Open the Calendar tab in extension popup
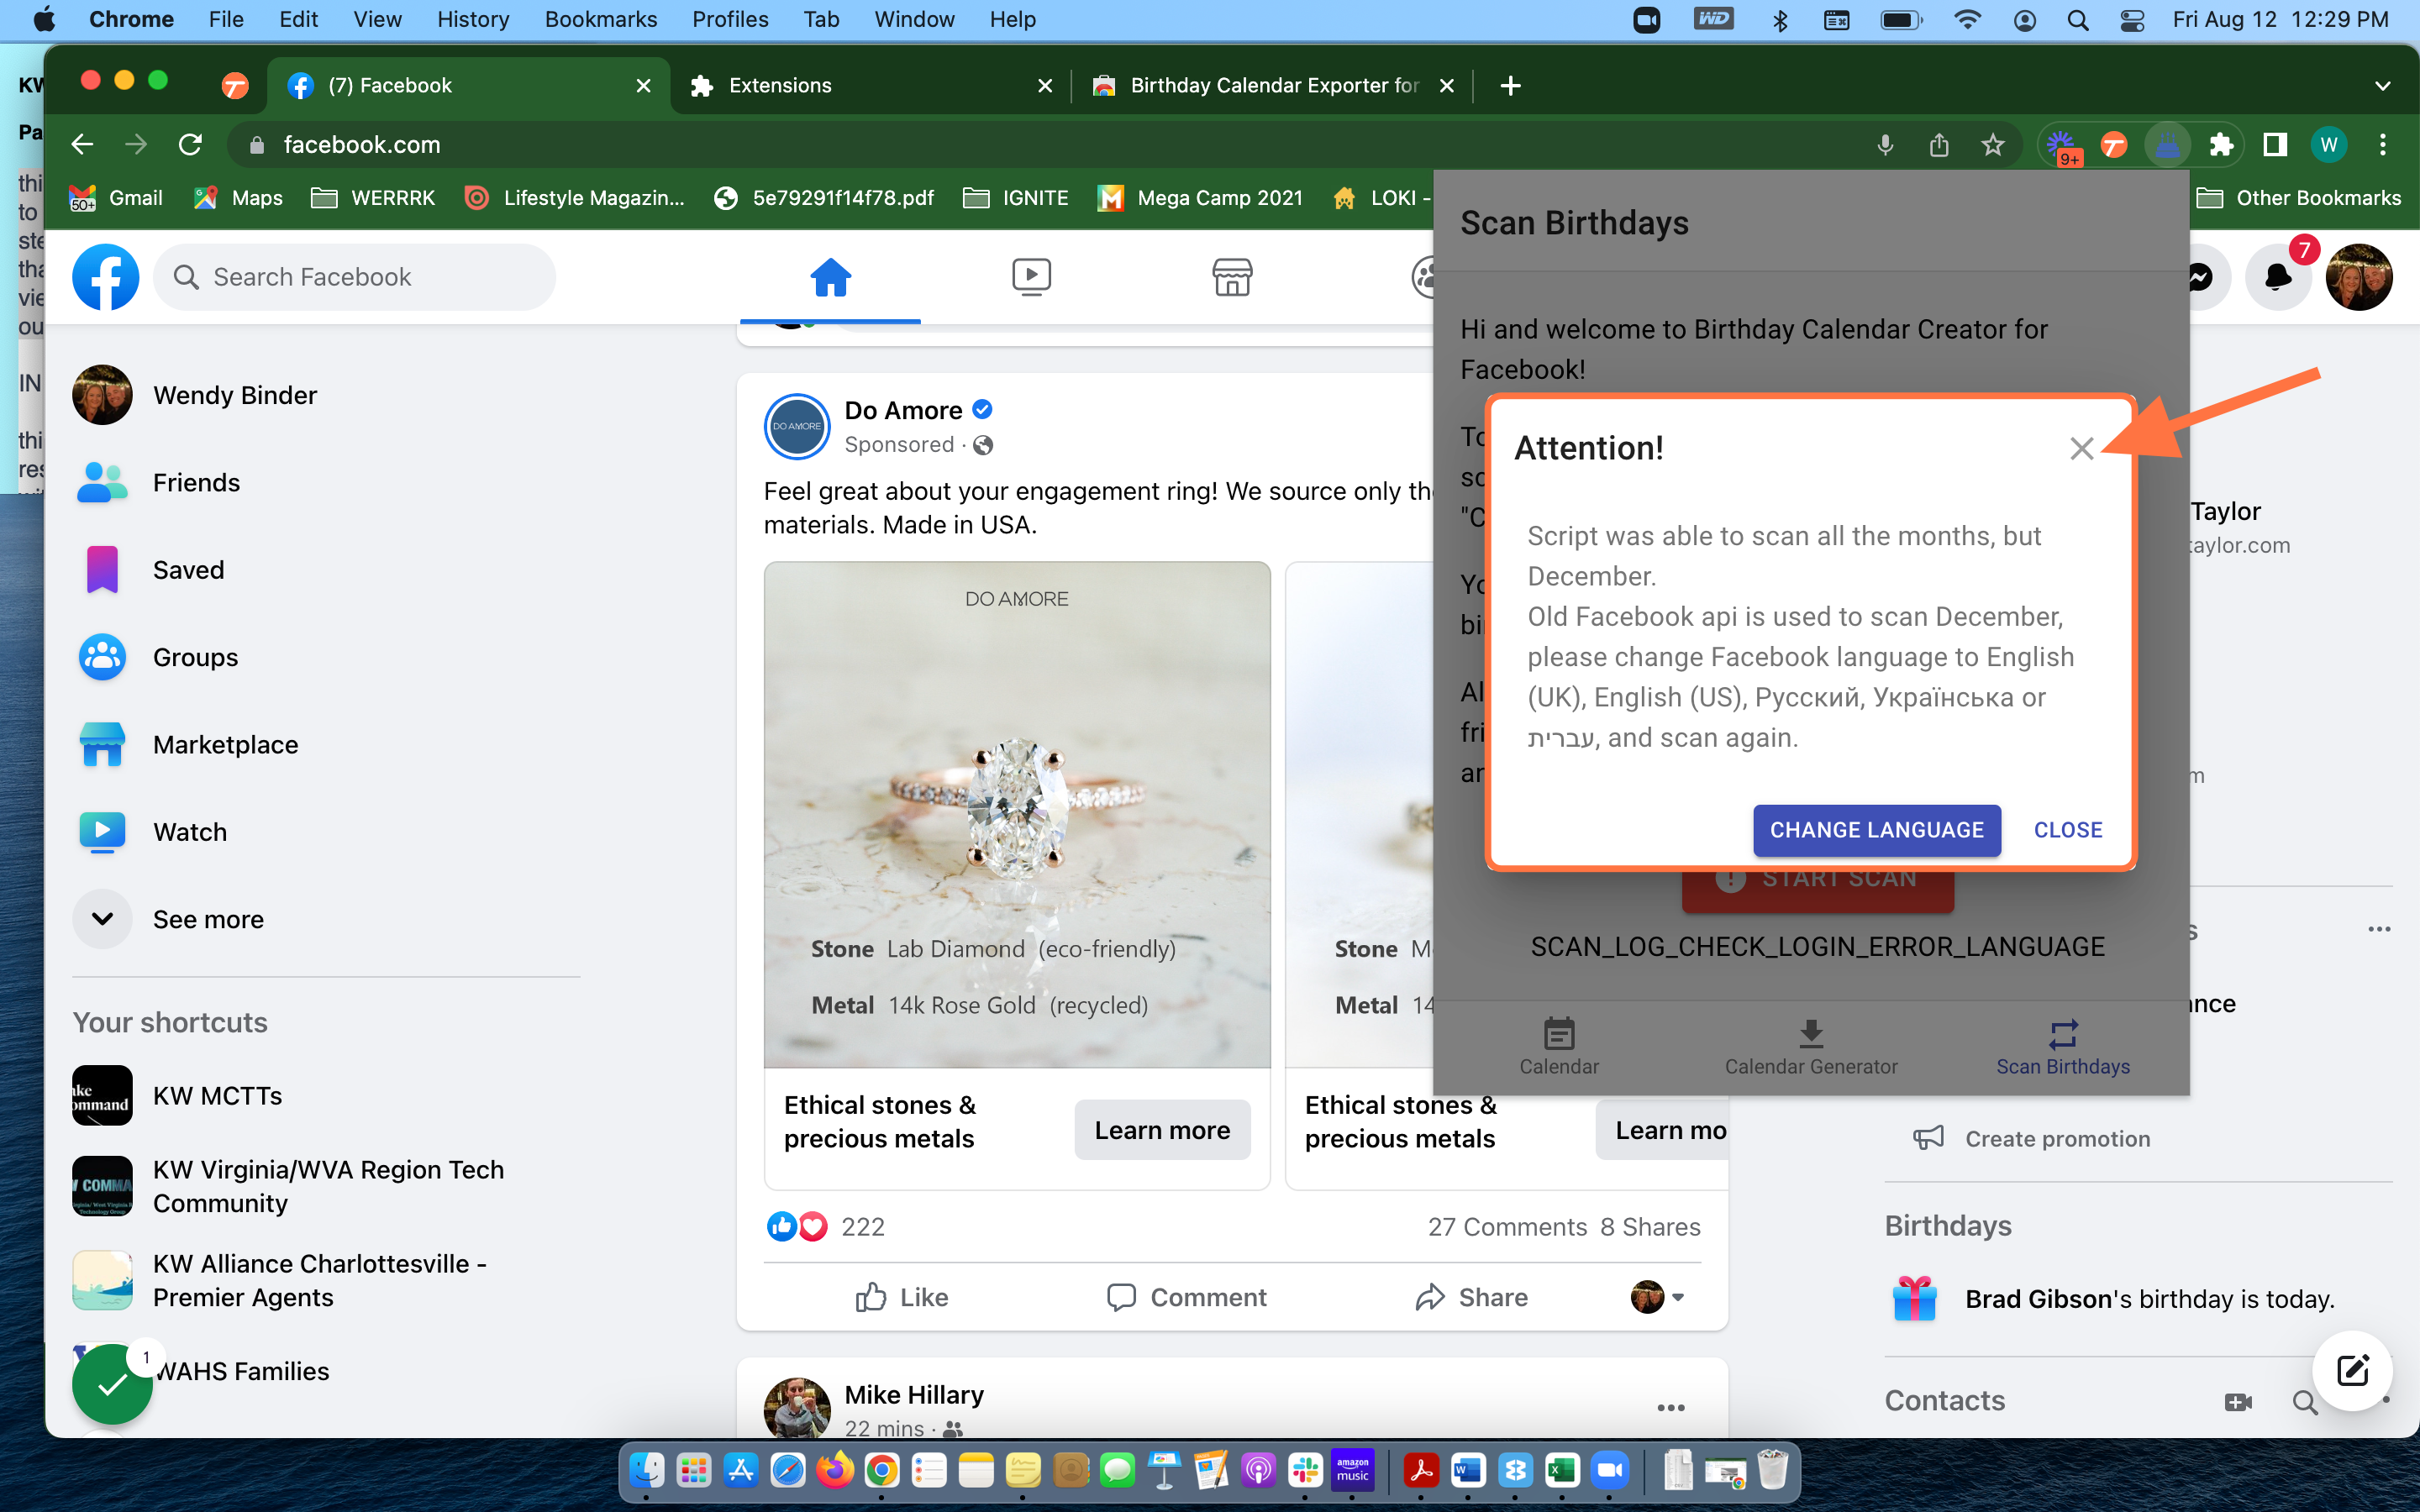 tap(1559, 1046)
